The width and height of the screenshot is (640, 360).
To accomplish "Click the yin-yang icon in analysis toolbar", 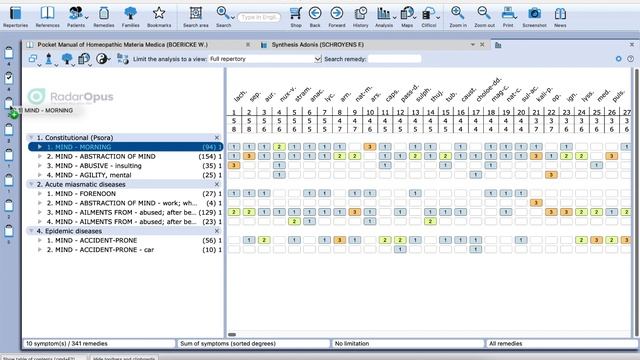I will [x=101, y=59].
